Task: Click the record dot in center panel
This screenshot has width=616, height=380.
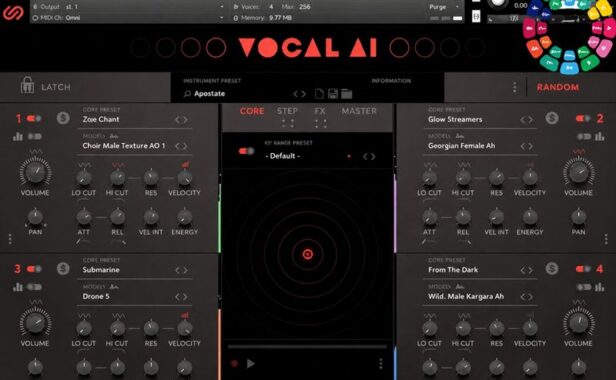Action: (x=235, y=363)
